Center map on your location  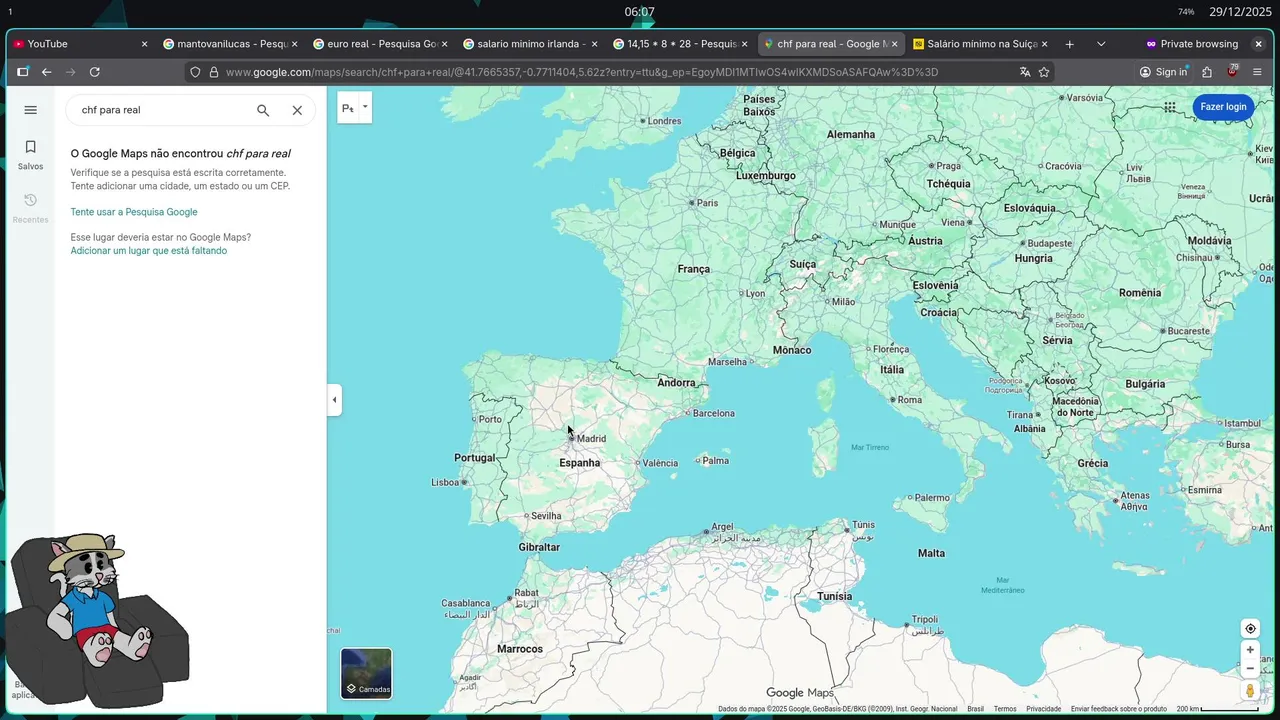click(x=1250, y=629)
